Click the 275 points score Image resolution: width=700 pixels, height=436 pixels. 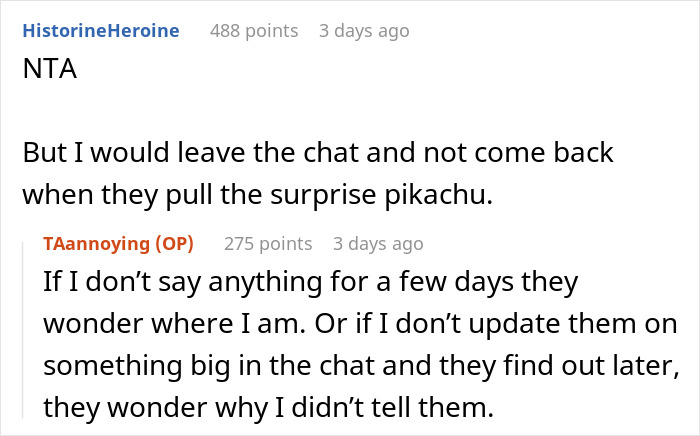click(x=268, y=244)
